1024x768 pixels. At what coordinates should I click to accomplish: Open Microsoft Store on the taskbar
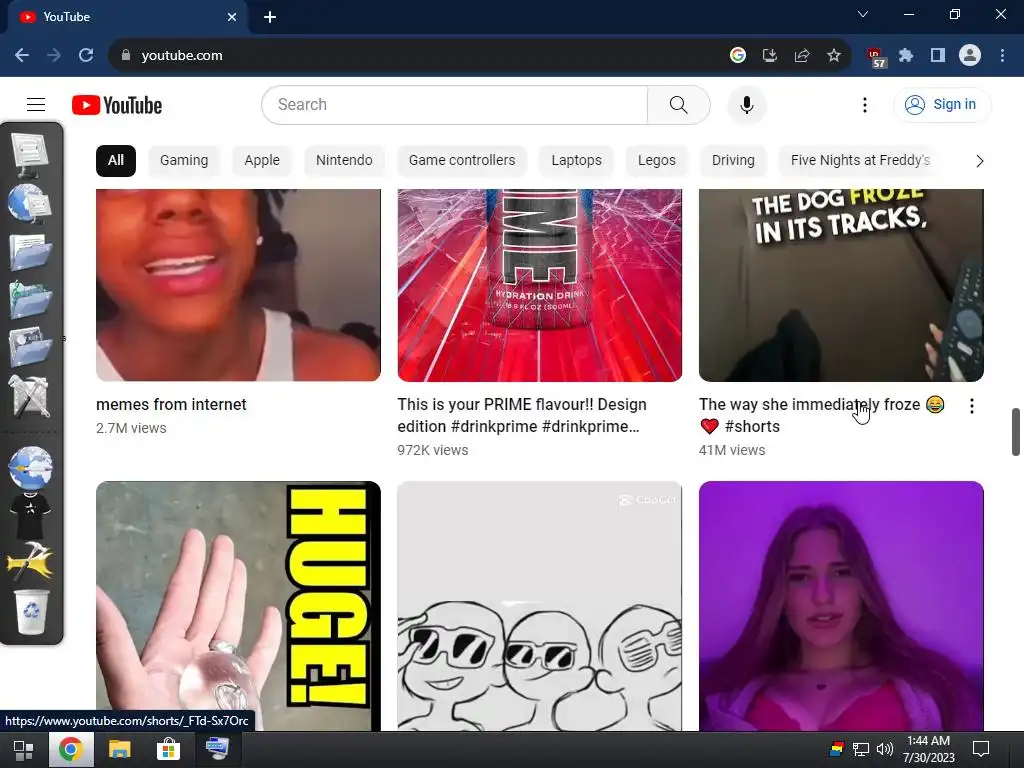point(168,750)
